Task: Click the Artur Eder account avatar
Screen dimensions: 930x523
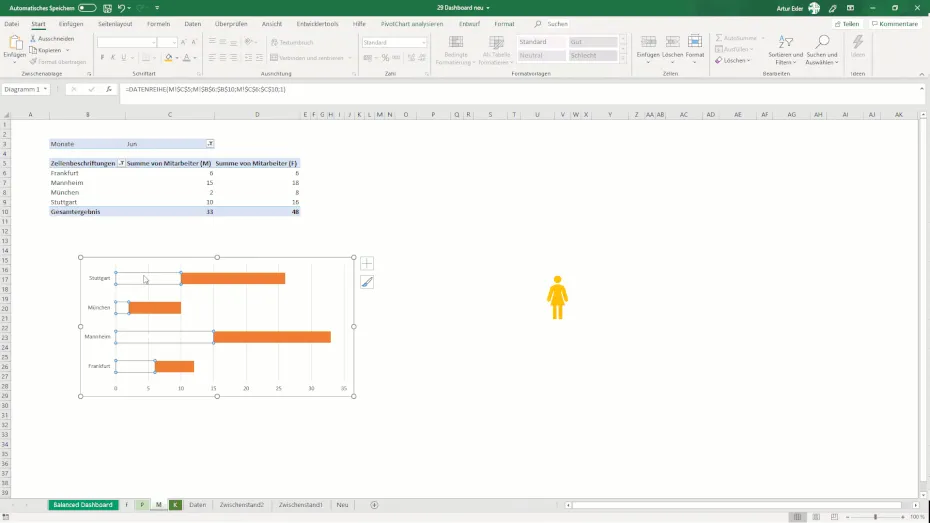Action: click(814, 8)
